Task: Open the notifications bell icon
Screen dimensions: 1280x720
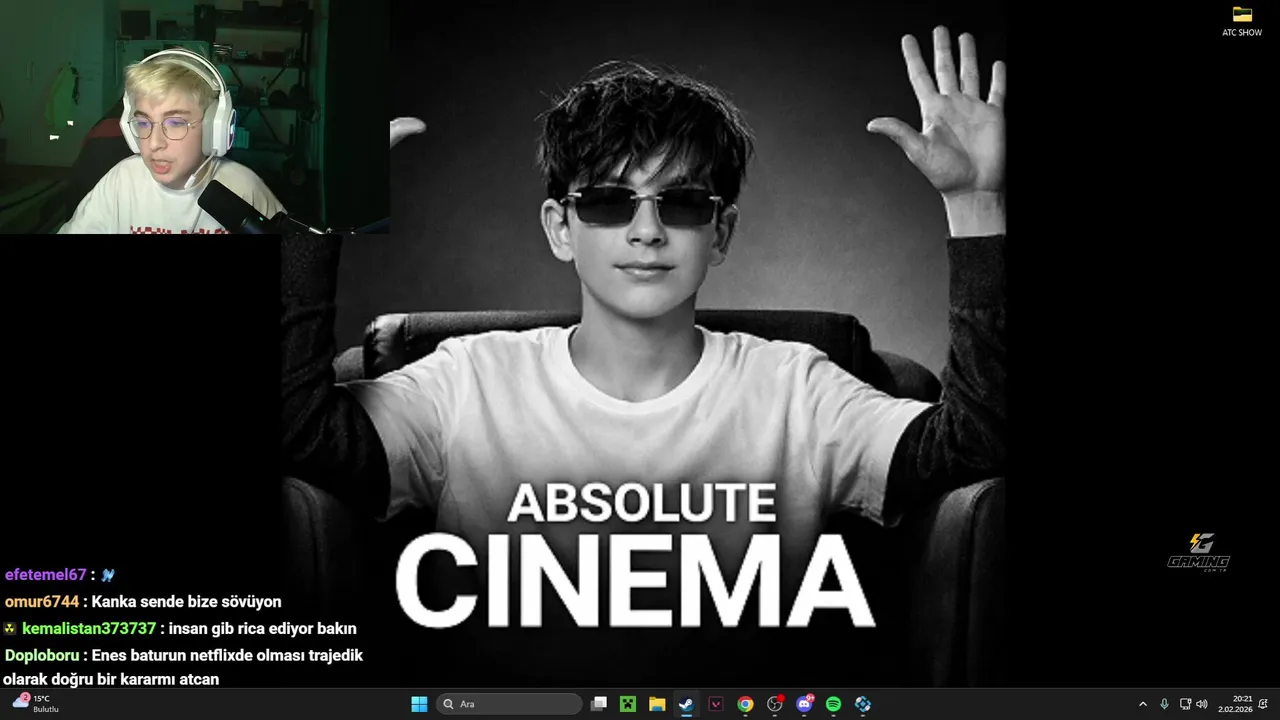Action: [1264, 704]
